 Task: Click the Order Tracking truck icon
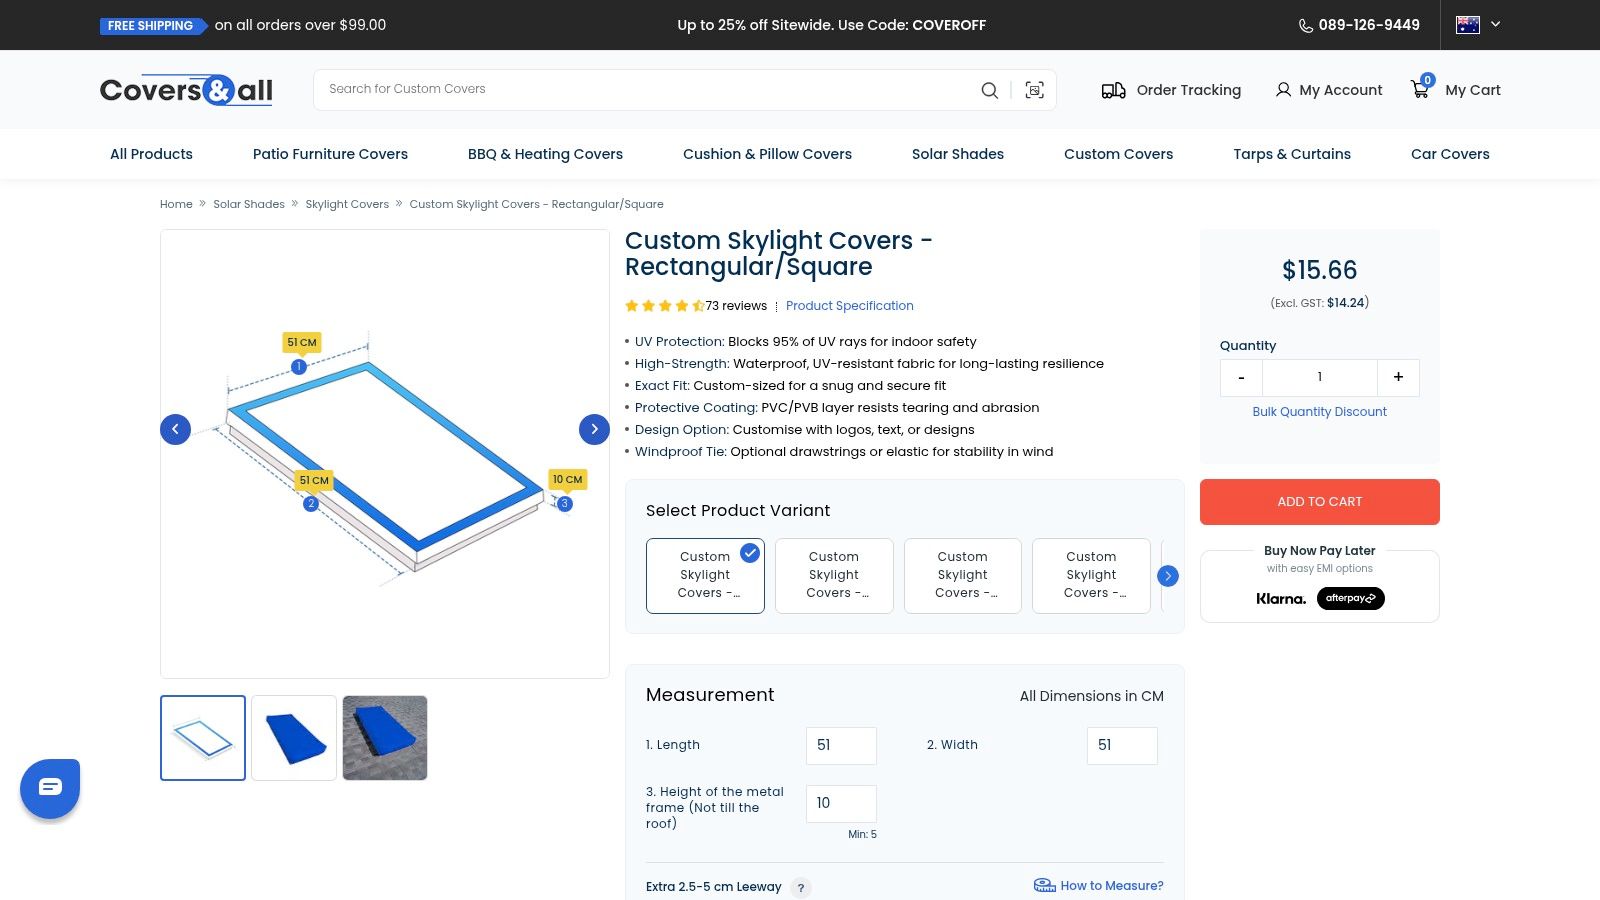(1113, 90)
